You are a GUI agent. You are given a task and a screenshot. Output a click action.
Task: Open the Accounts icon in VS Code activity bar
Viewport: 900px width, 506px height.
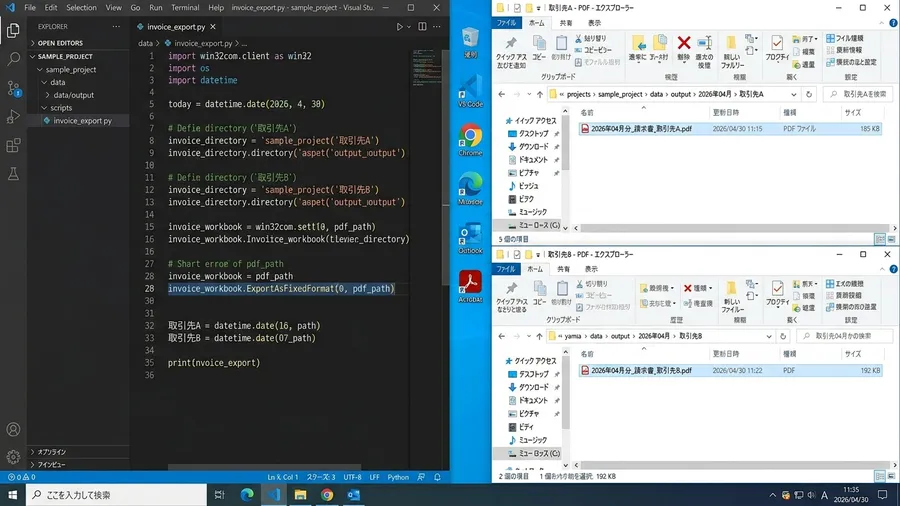pos(13,429)
